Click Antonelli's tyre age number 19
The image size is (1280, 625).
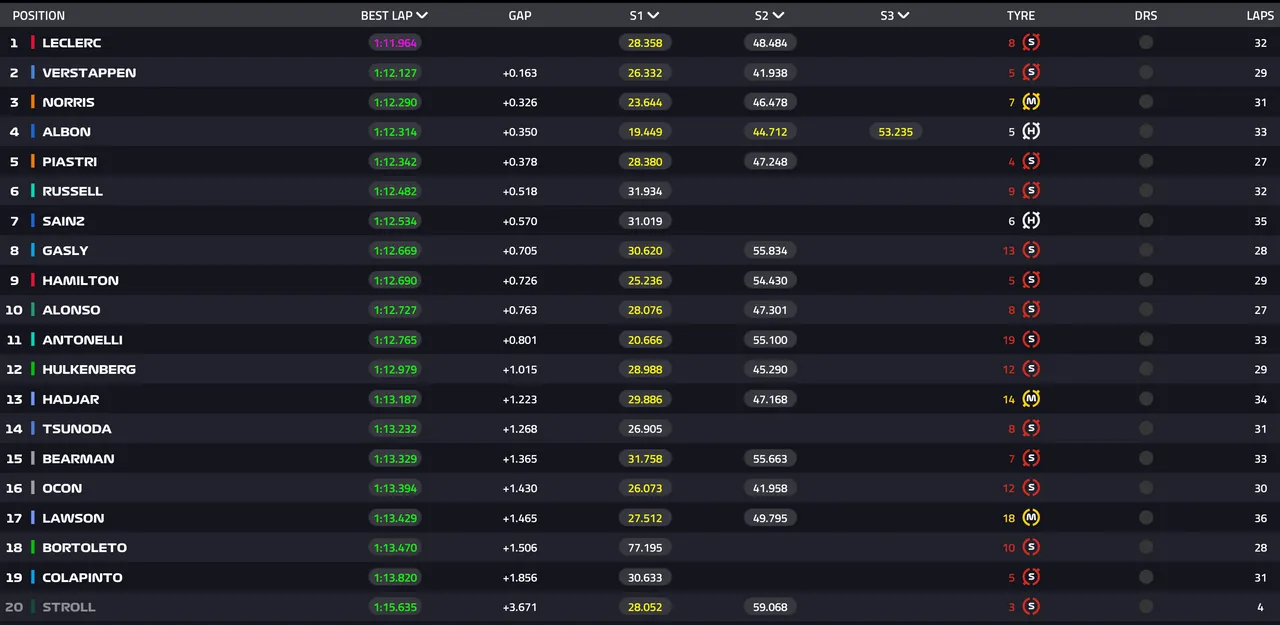click(x=1009, y=340)
